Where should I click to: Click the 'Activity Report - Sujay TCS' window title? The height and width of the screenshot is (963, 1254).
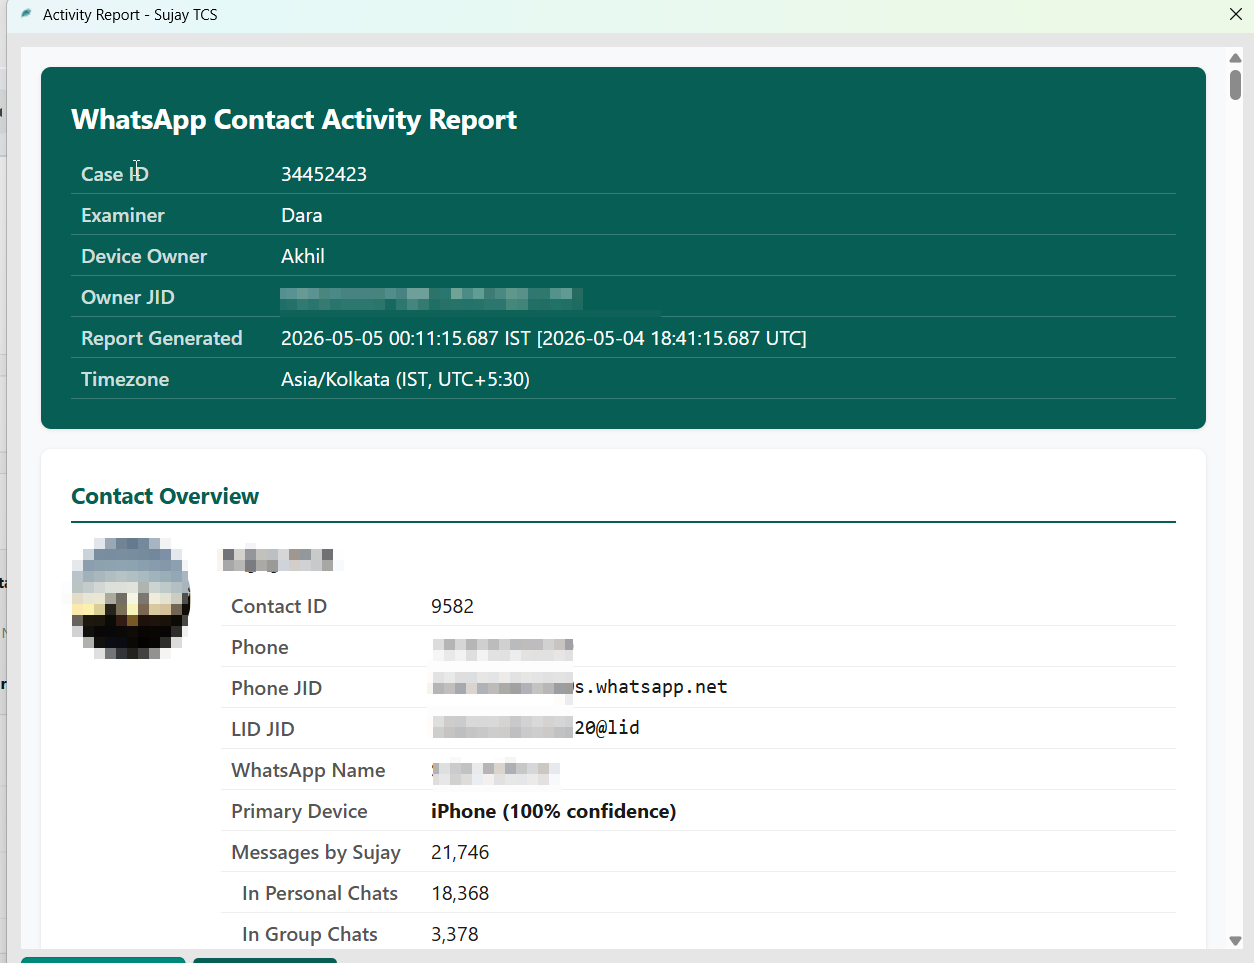tap(130, 15)
